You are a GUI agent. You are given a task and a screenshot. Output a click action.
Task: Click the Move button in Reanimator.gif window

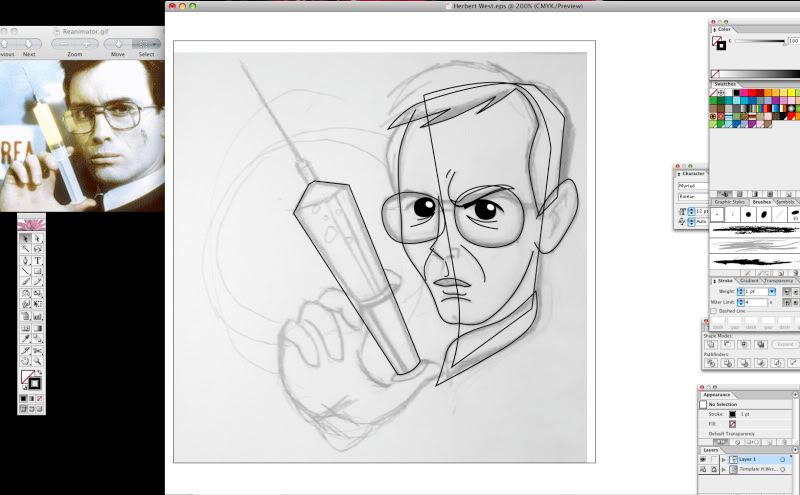(118, 45)
